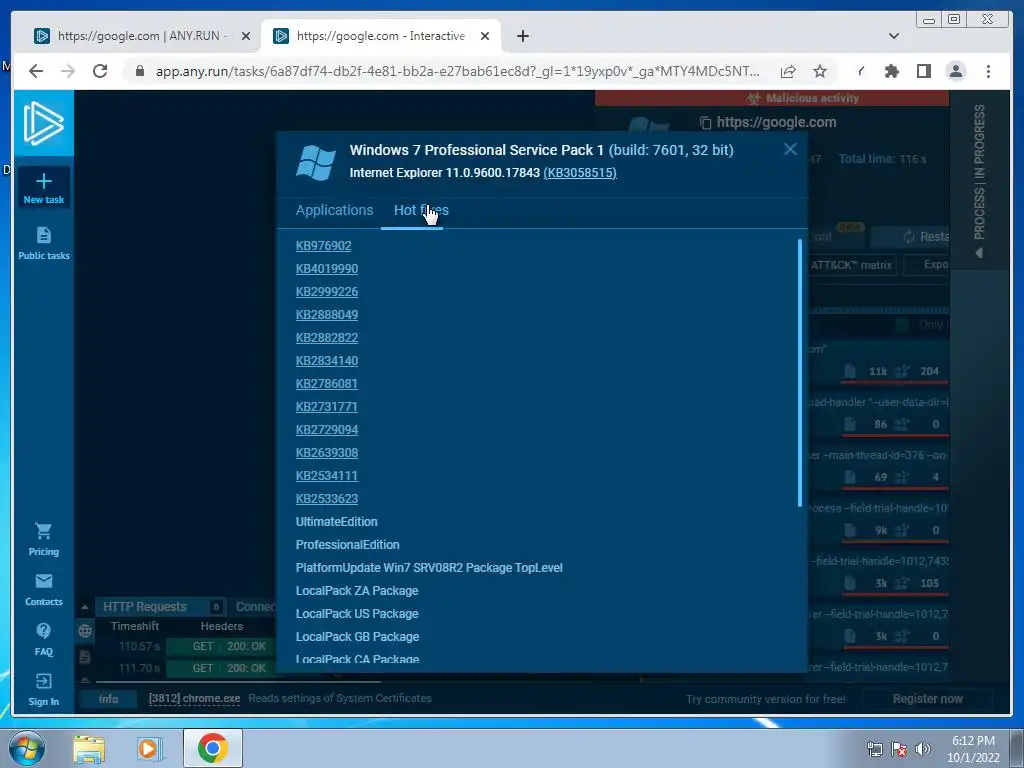Open hotfix KB2731771
Screen dimensions: 1024x768
point(327,406)
